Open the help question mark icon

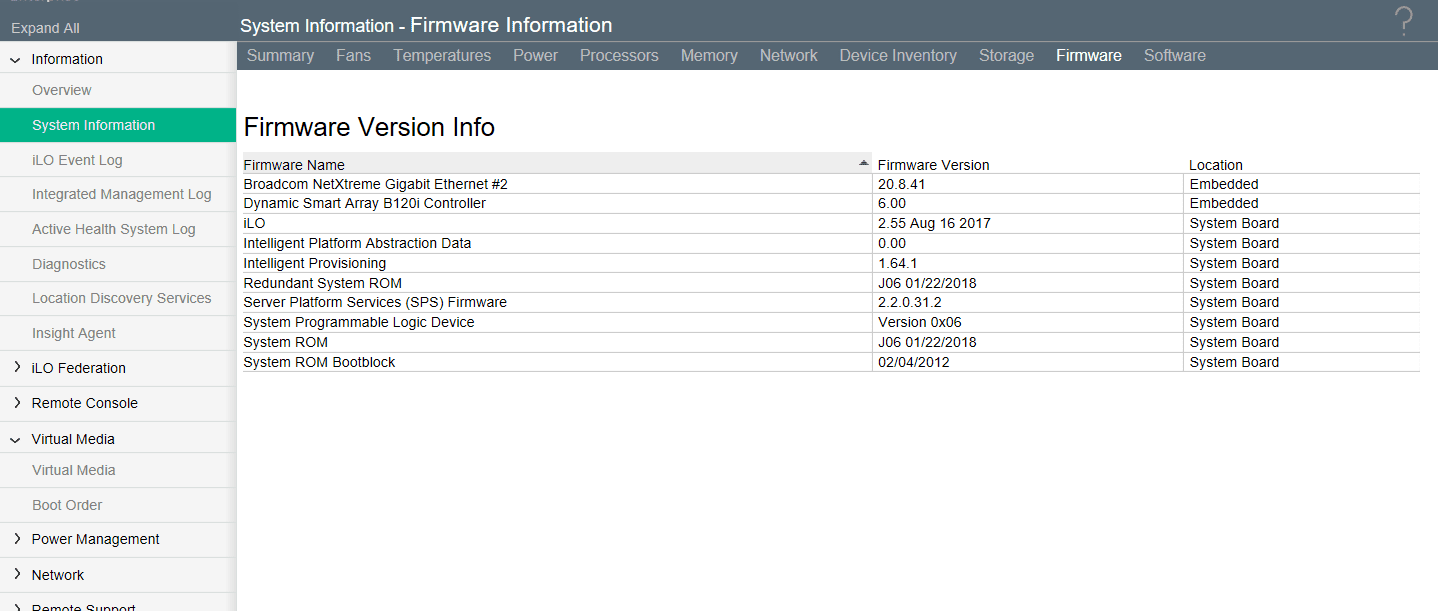point(1405,20)
